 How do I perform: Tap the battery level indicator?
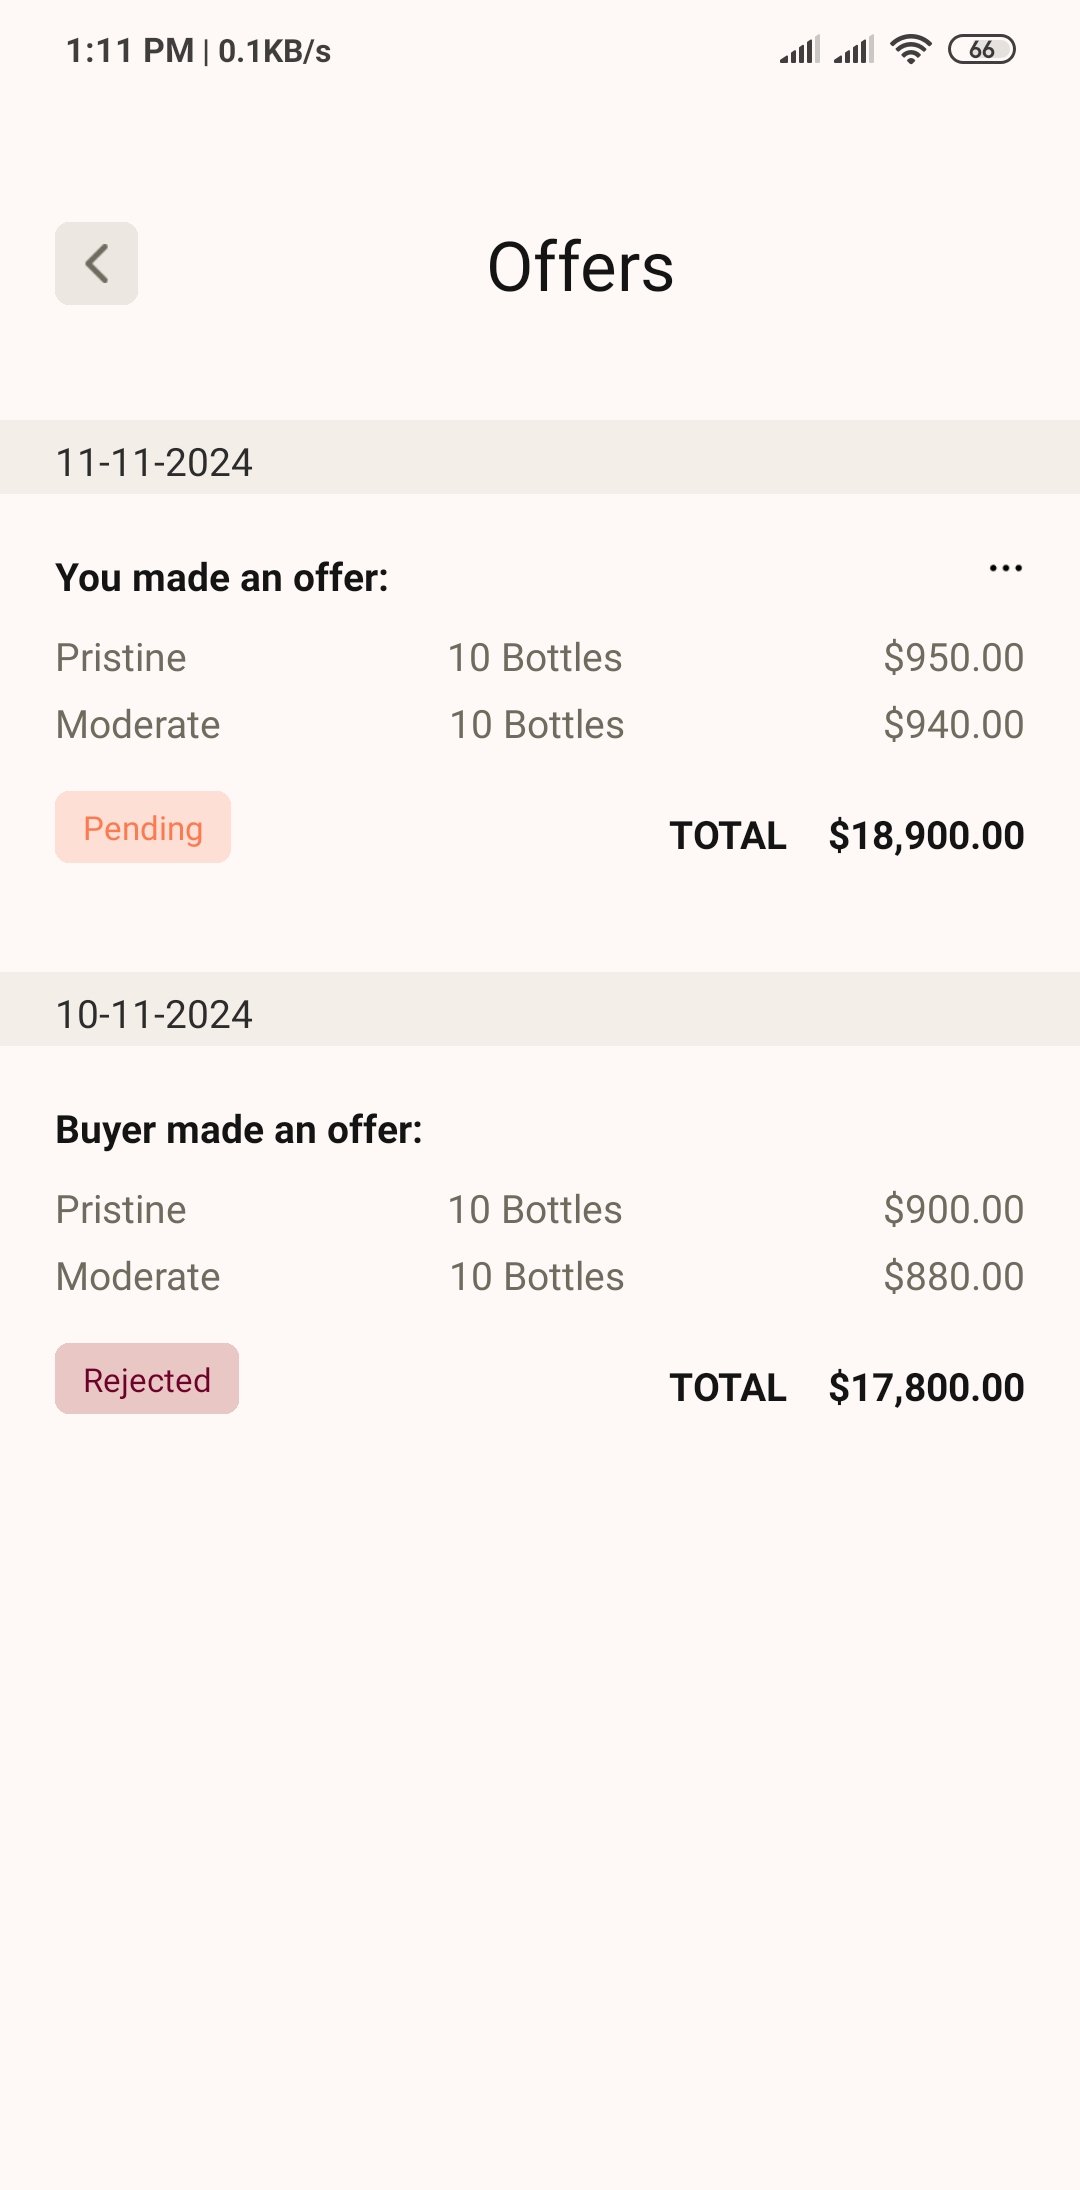981,49
